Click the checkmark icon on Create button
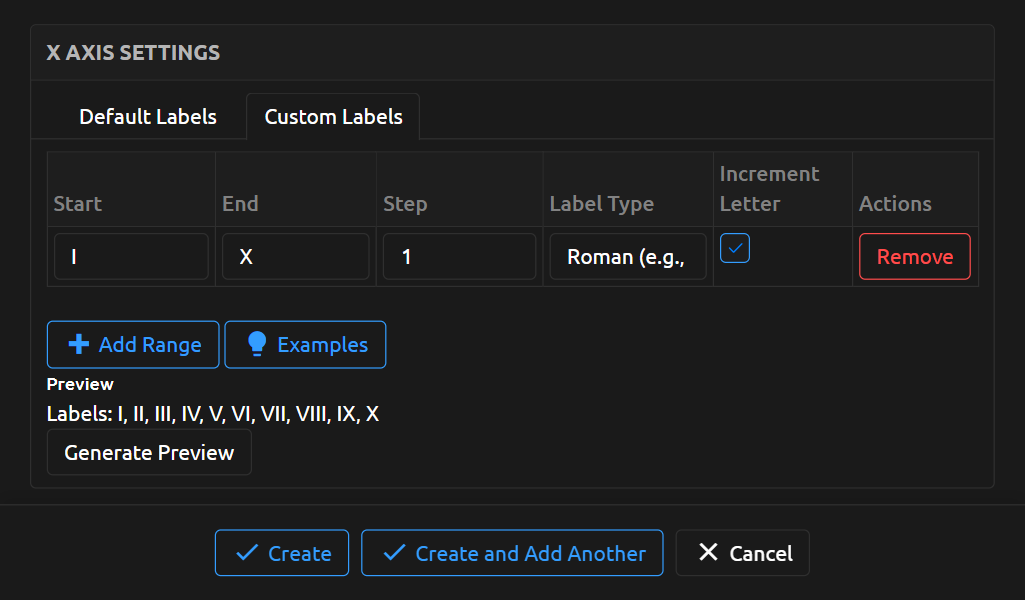1025x600 pixels. (x=245, y=553)
